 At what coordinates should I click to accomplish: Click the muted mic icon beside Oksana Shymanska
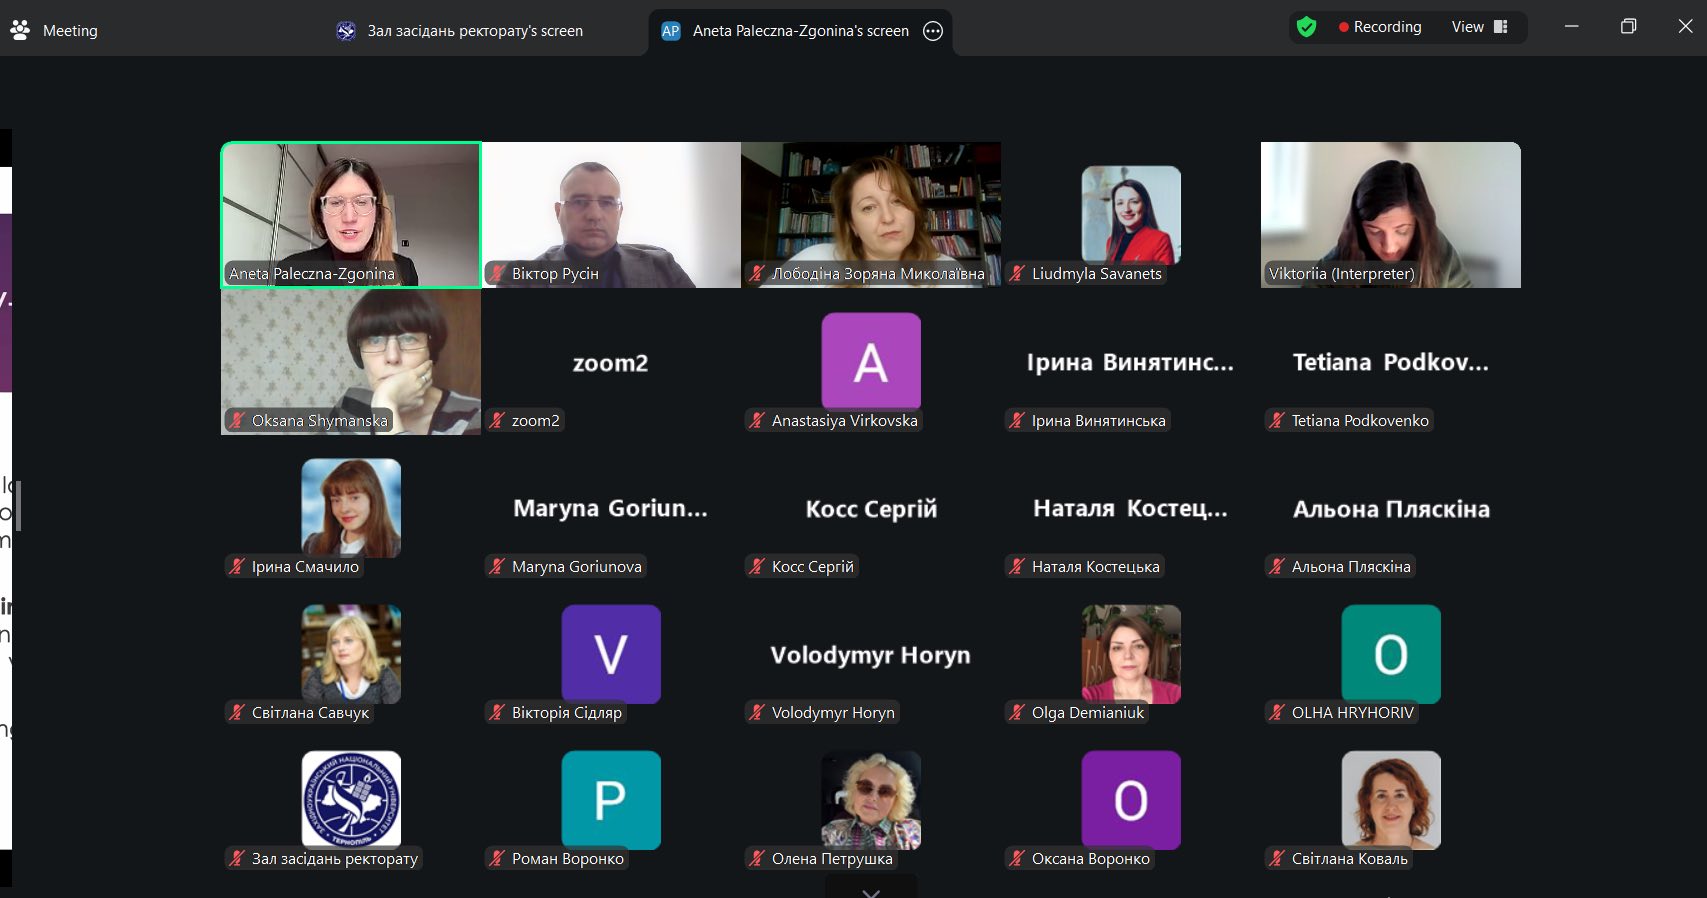(237, 421)
